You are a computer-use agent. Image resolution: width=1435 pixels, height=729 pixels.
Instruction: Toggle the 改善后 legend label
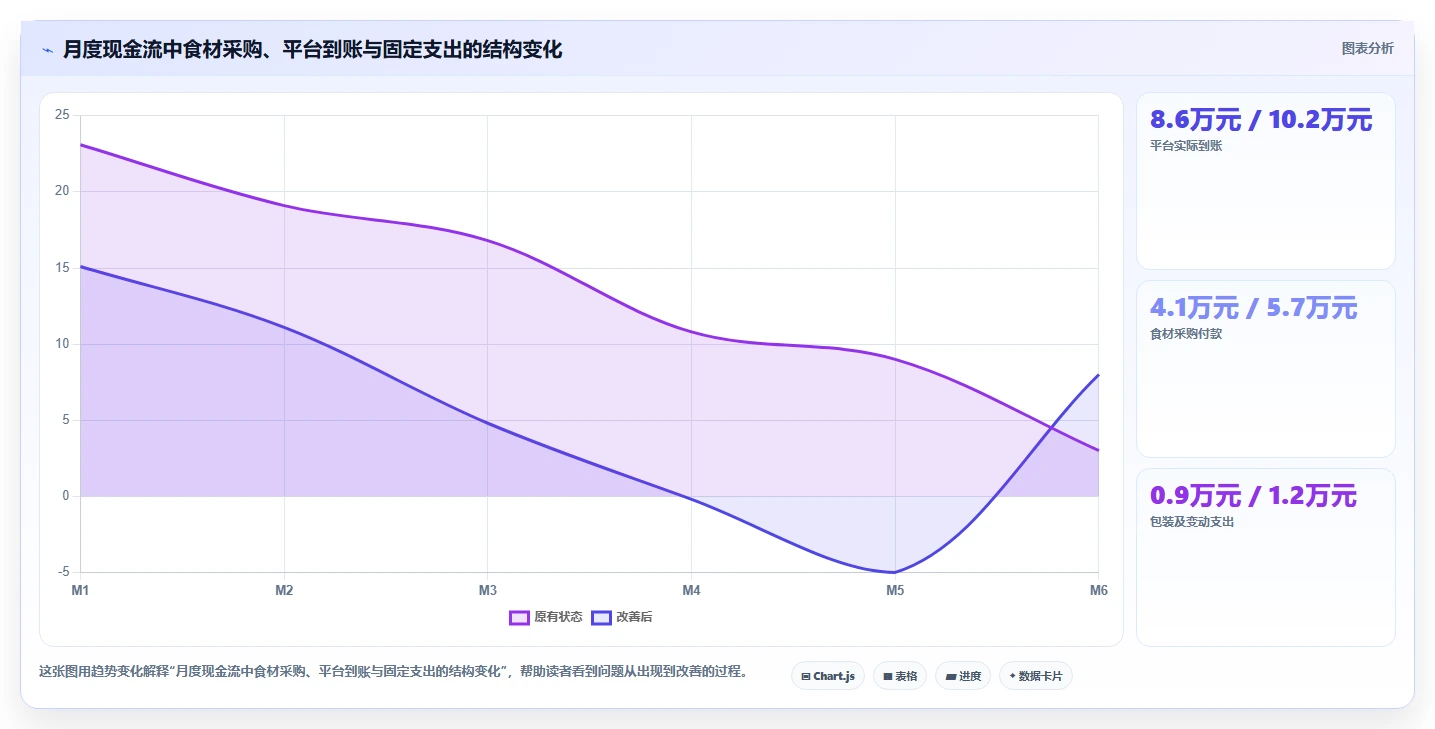pos(634,617)
